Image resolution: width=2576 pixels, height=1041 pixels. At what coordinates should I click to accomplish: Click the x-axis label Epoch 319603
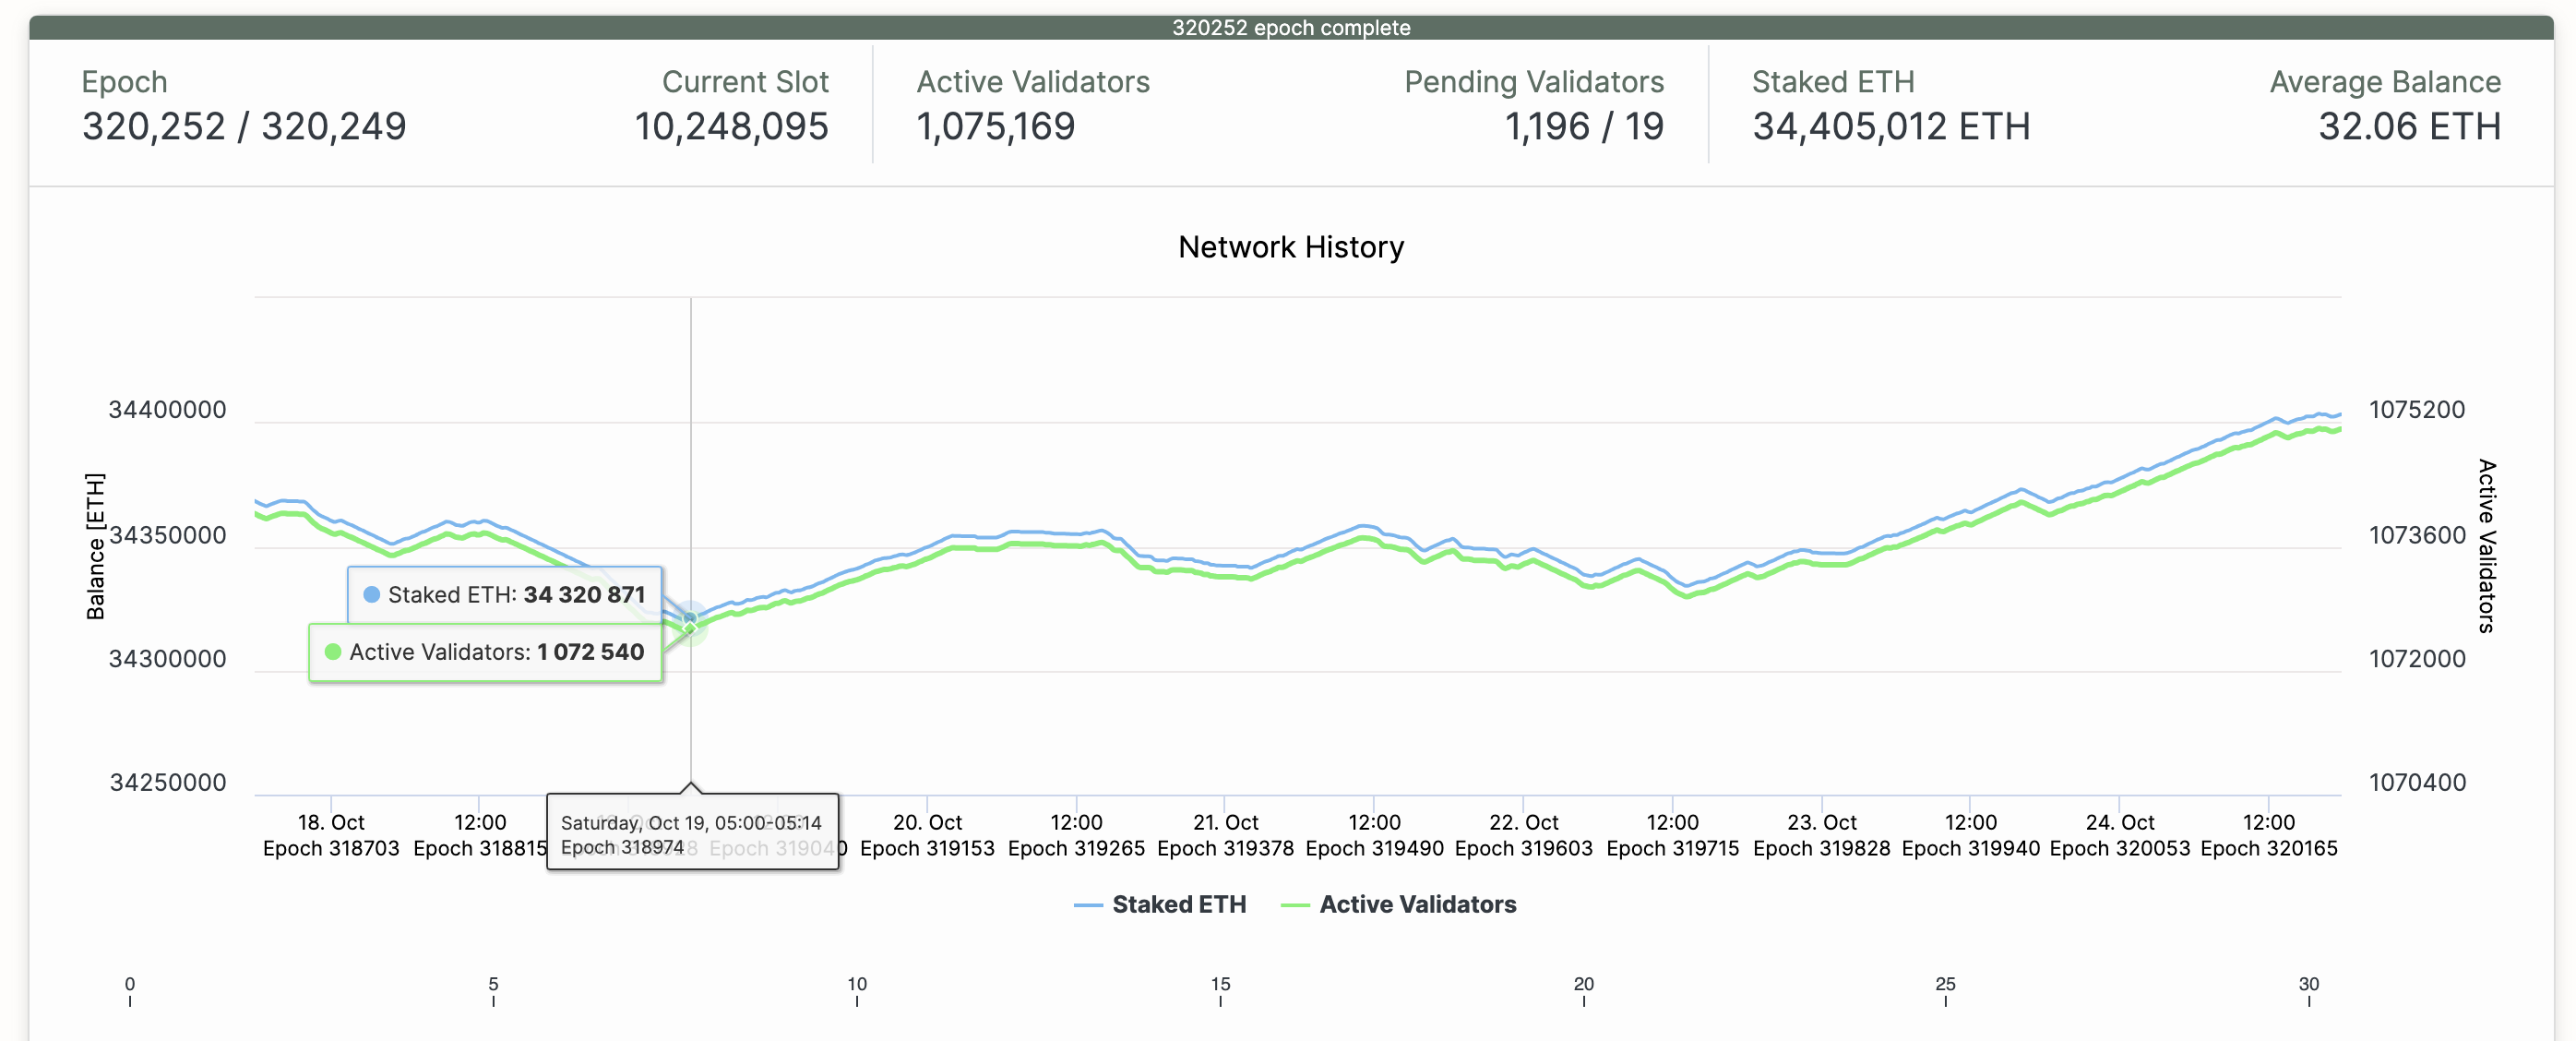pyautogui.click(x=1523, y=848)
